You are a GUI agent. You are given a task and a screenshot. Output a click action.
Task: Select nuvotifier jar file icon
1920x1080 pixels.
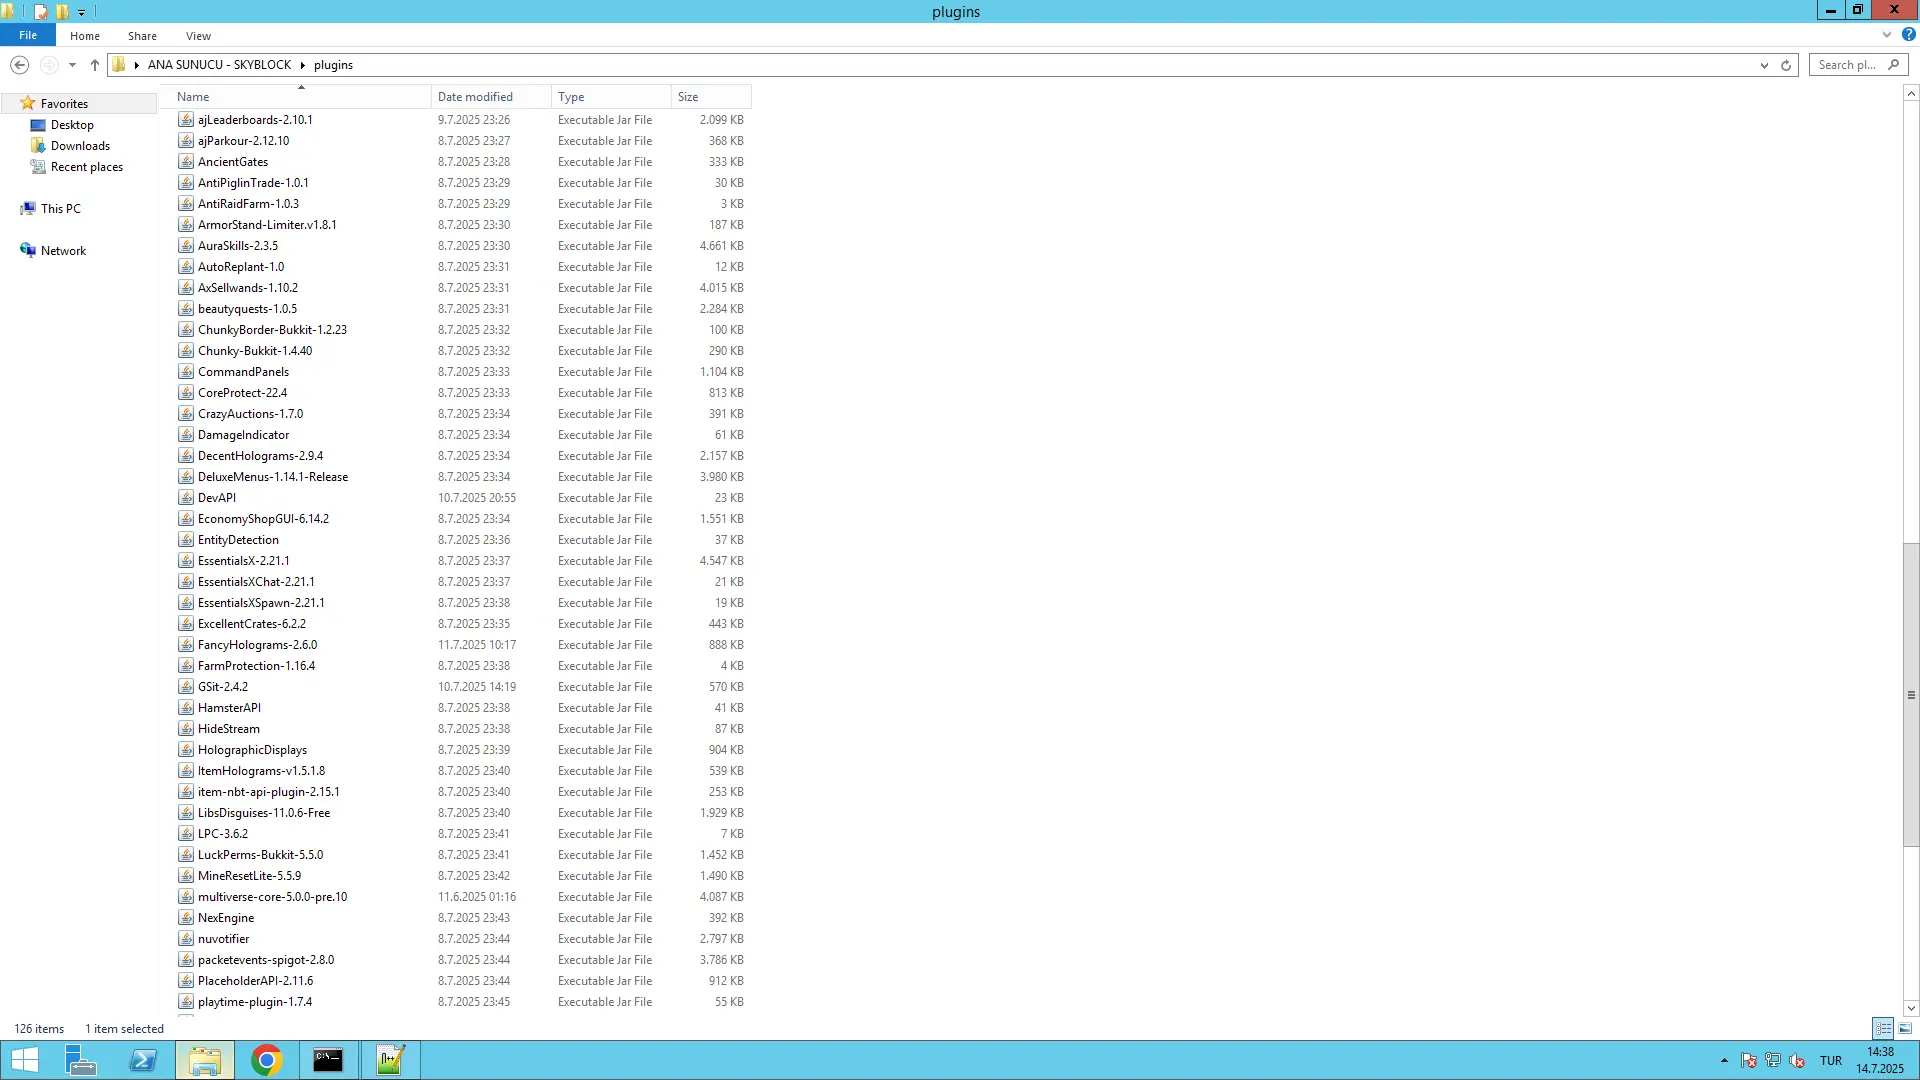186,939
